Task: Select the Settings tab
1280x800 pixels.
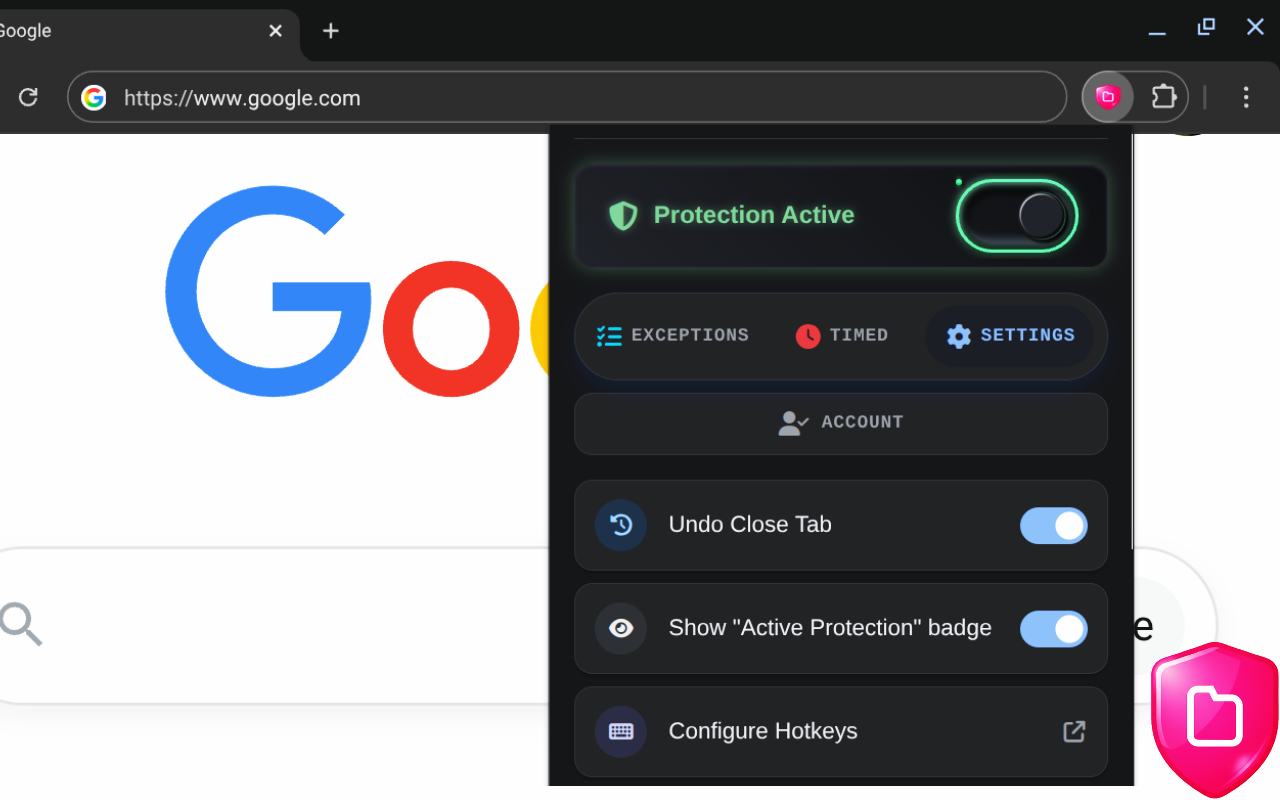Action: 1010,336
